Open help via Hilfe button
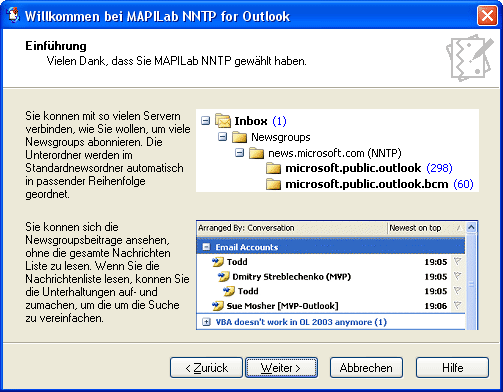Viewport: 503px width, 392px height. (x=452, y=368)
